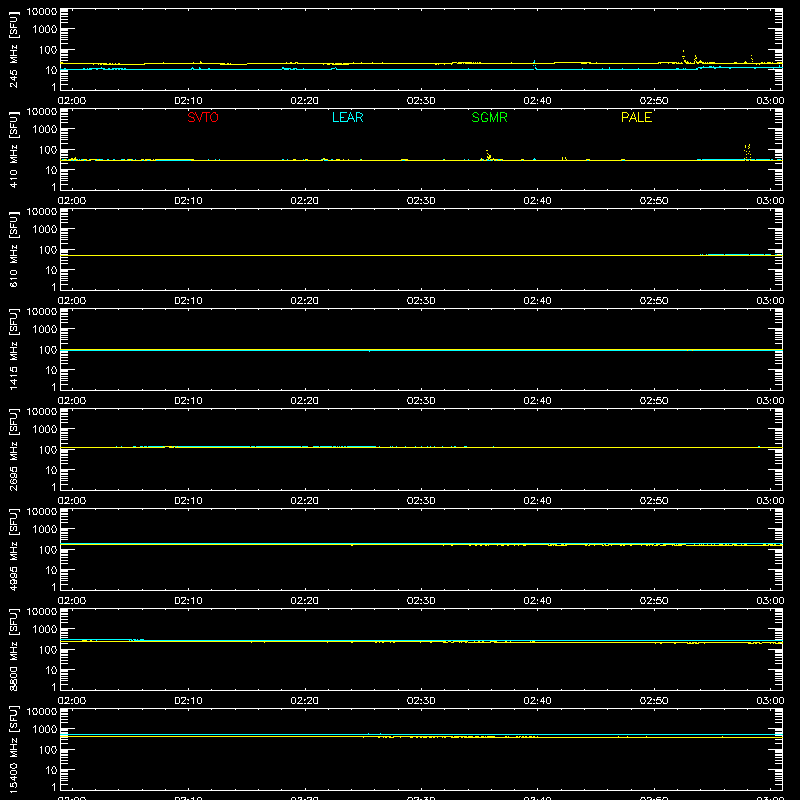The width and height of the screenshot is (800, 800).
Task: Click the cyan spike near 02:40 at 245 MHz
Action: (535, 64)
